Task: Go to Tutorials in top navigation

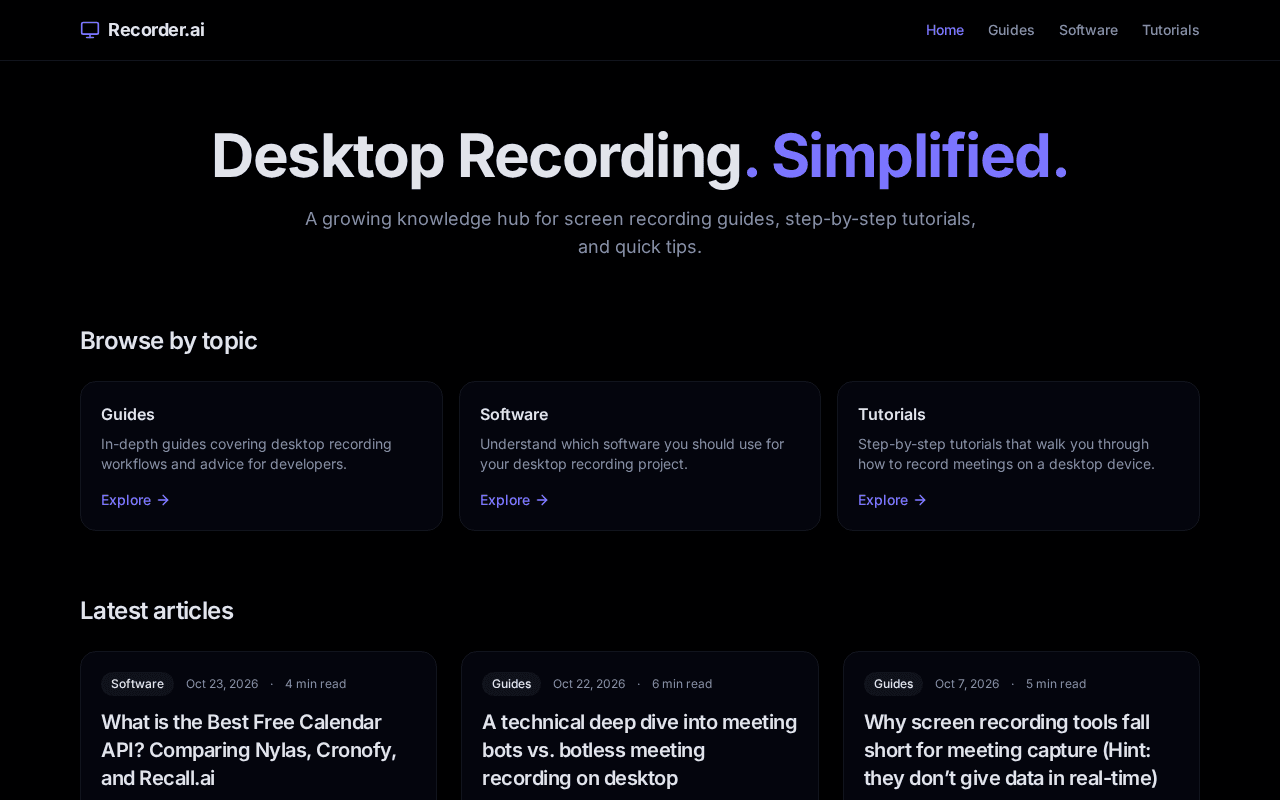Action: (1170, 30)
